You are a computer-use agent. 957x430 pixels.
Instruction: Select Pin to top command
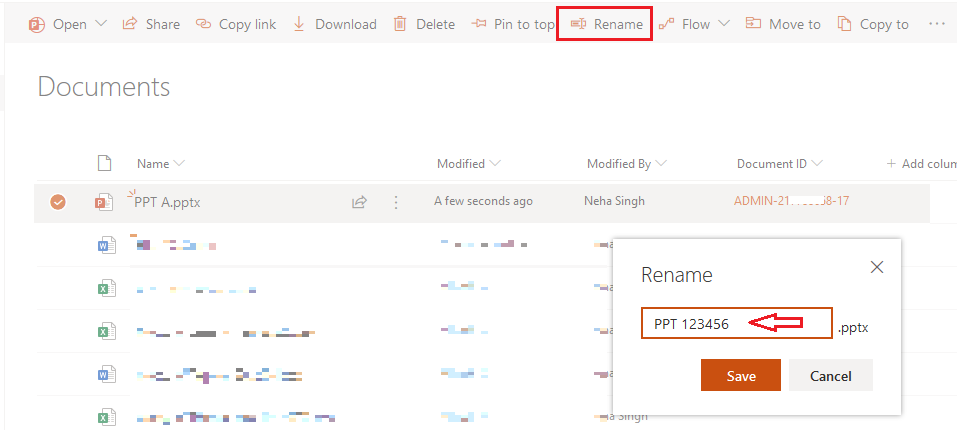point(513,24)
